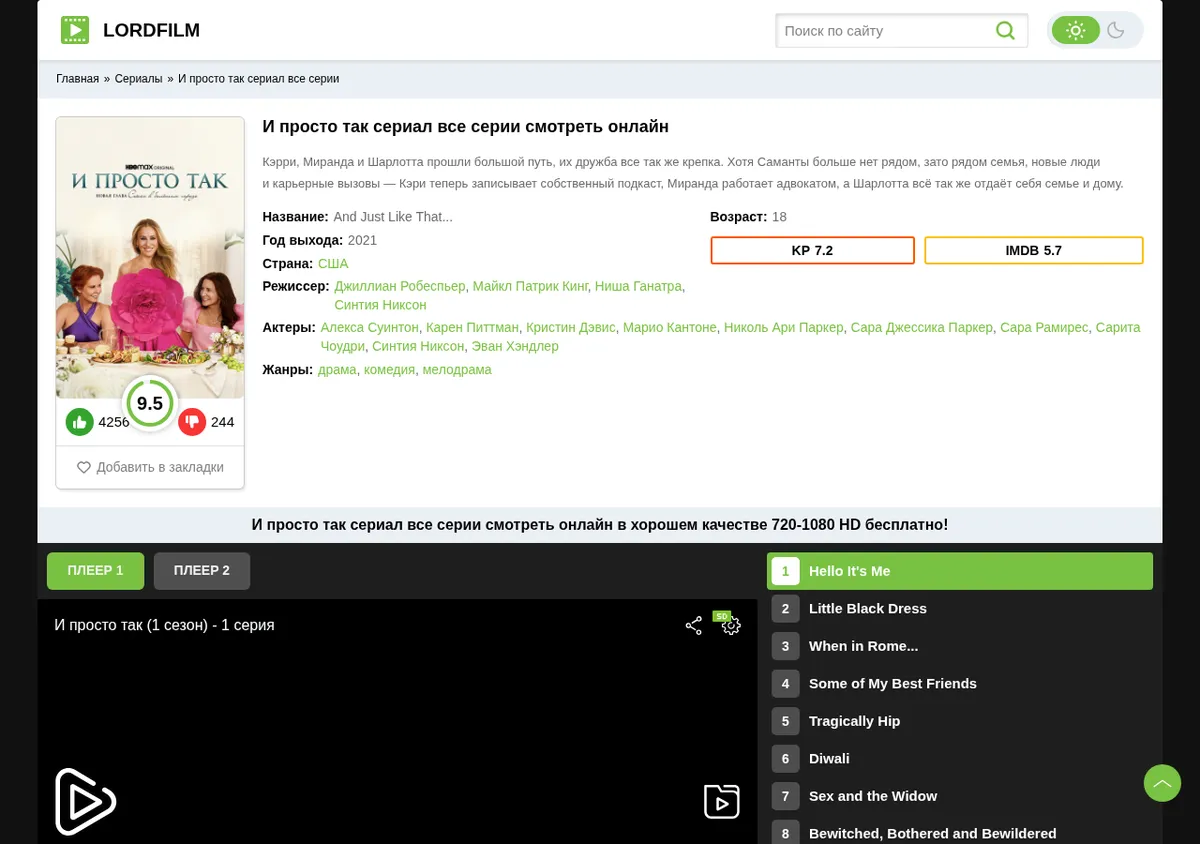Viewport: 1200px width, 844px height.
Task: Click the red thumbs-down dislike icon
Action: [x=192, y=422]
